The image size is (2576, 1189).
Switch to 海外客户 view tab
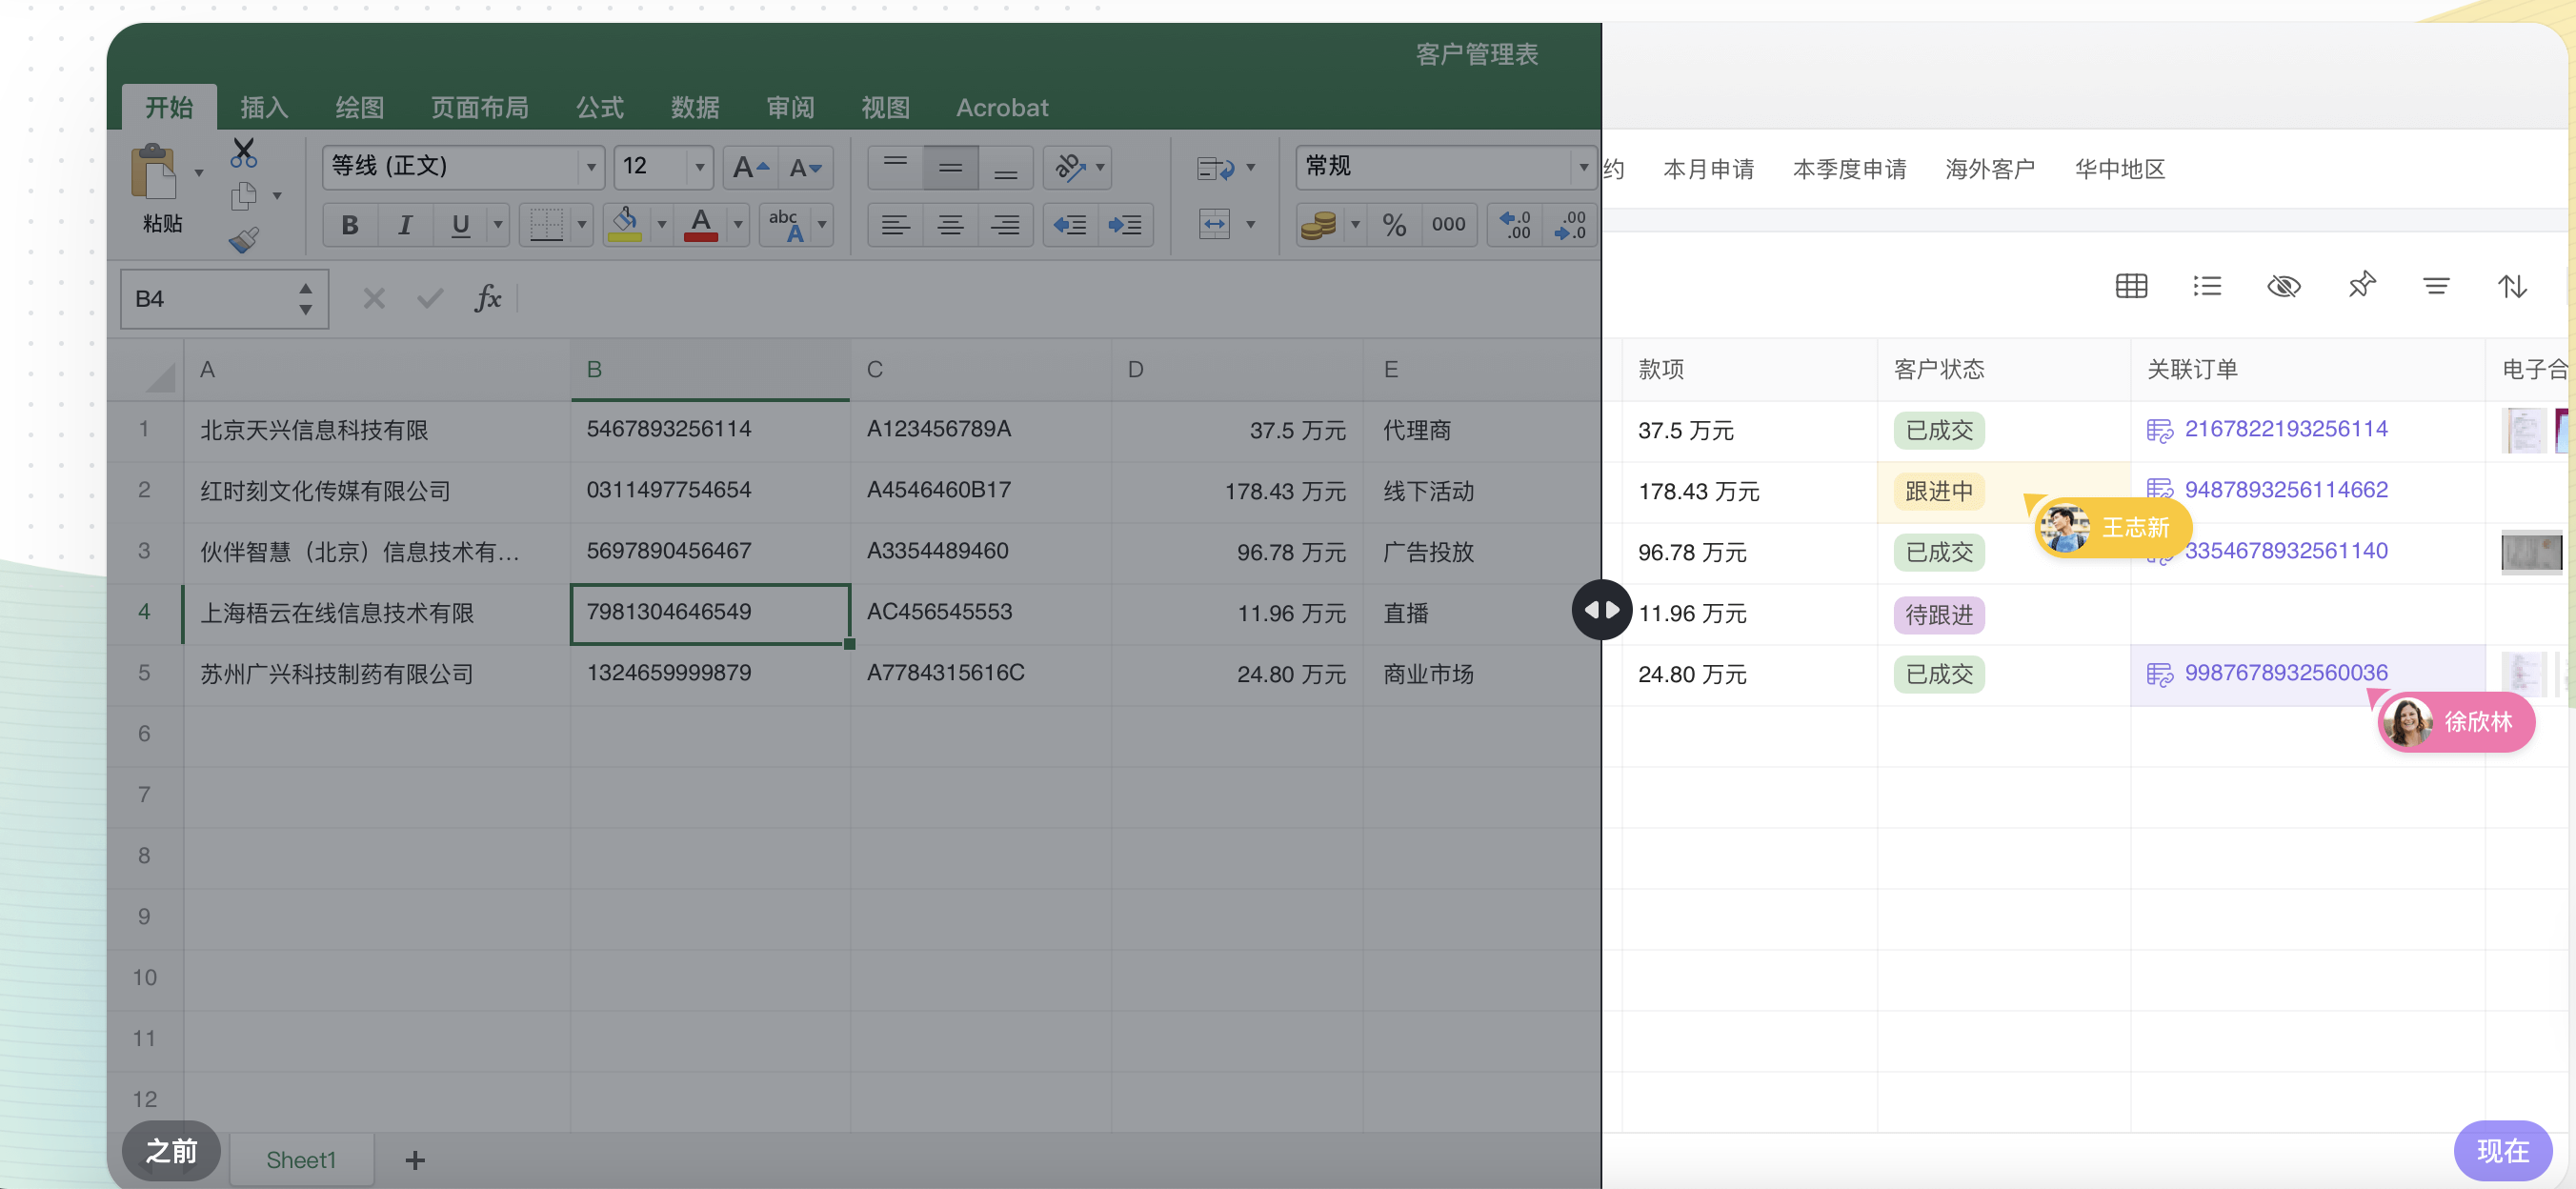(1989, 168)
